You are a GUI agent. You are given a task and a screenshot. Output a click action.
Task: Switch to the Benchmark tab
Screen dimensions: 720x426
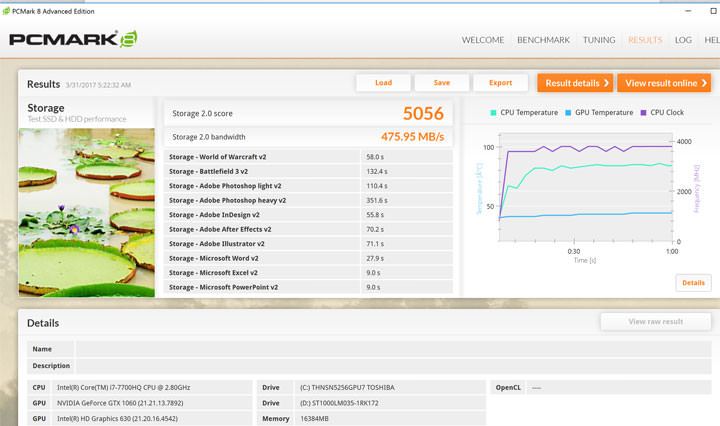tap(543, 40)
